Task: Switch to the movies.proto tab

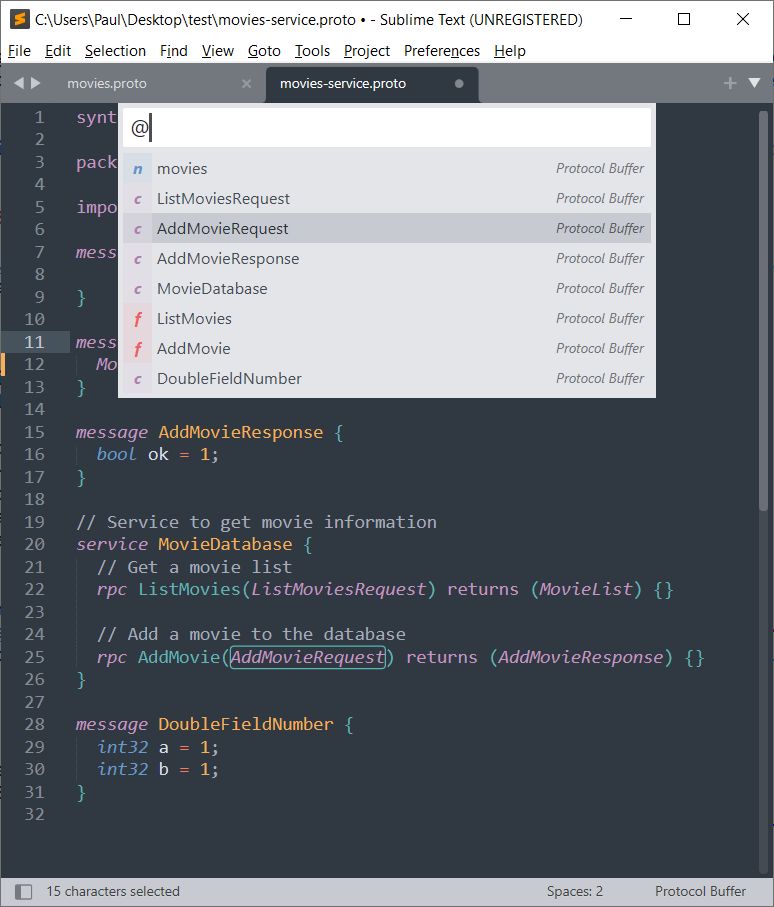Action: 106,83
